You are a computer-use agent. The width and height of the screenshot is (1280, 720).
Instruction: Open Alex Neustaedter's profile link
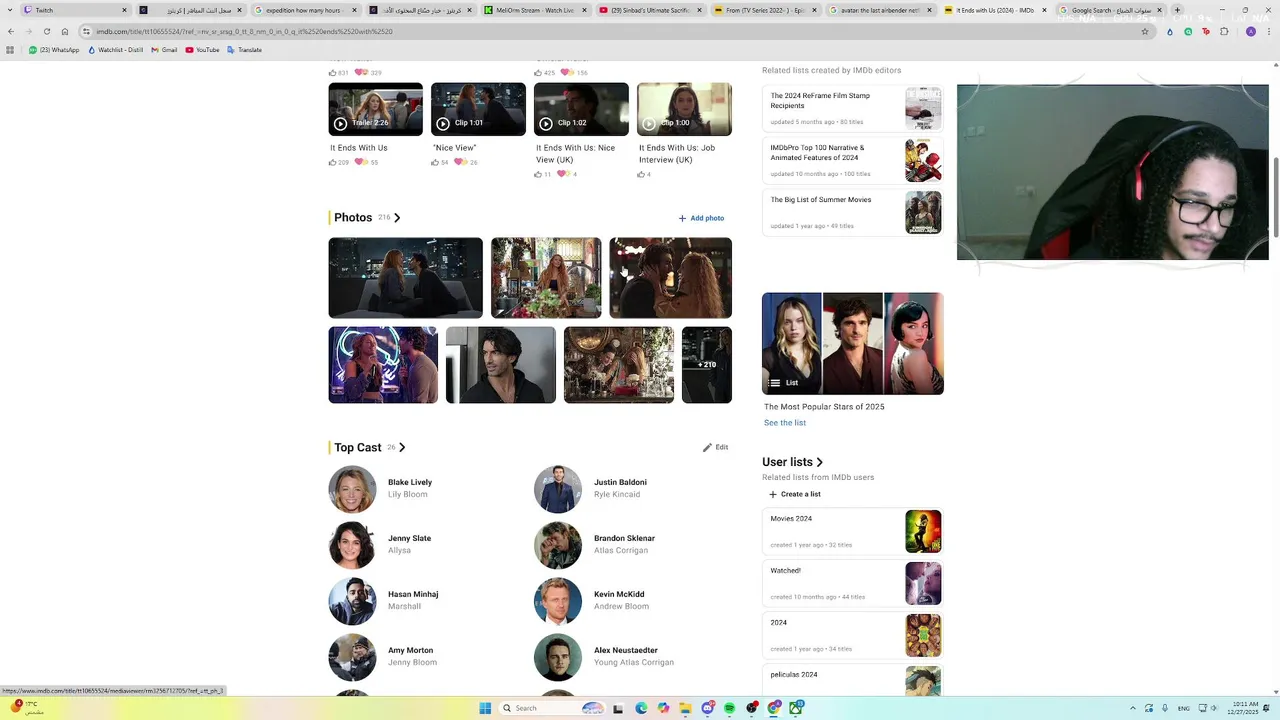click(x=626, y=650)
